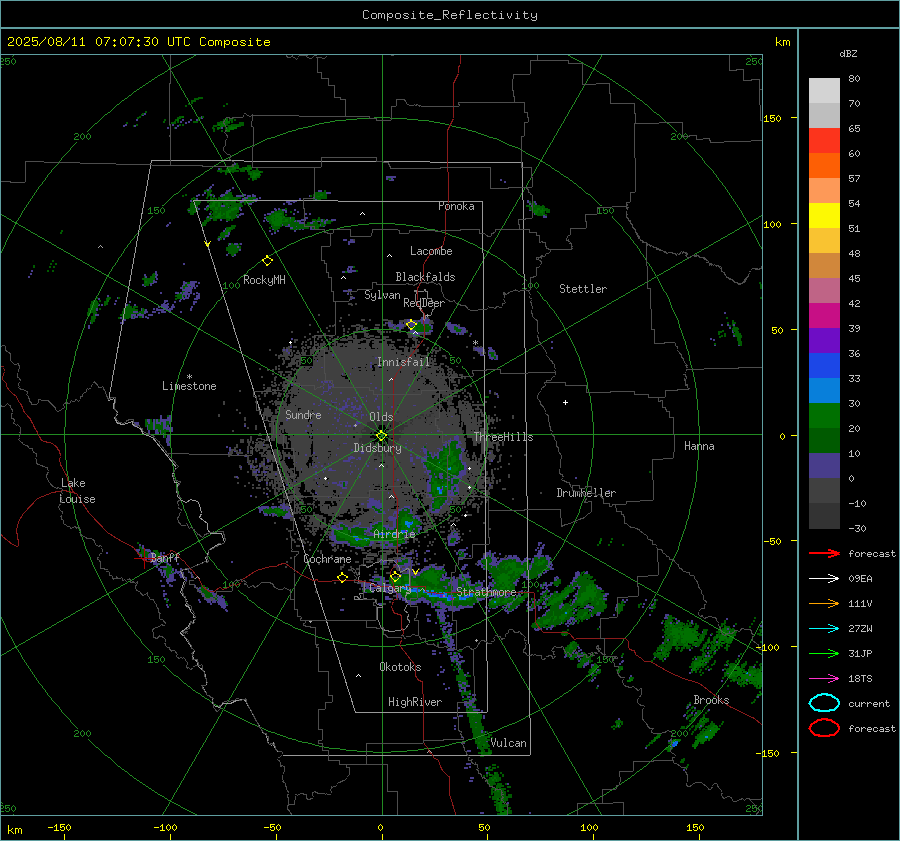Click the red cross marker at Banff
Viewport: 900px width, 841px height.
click(143, 557)
